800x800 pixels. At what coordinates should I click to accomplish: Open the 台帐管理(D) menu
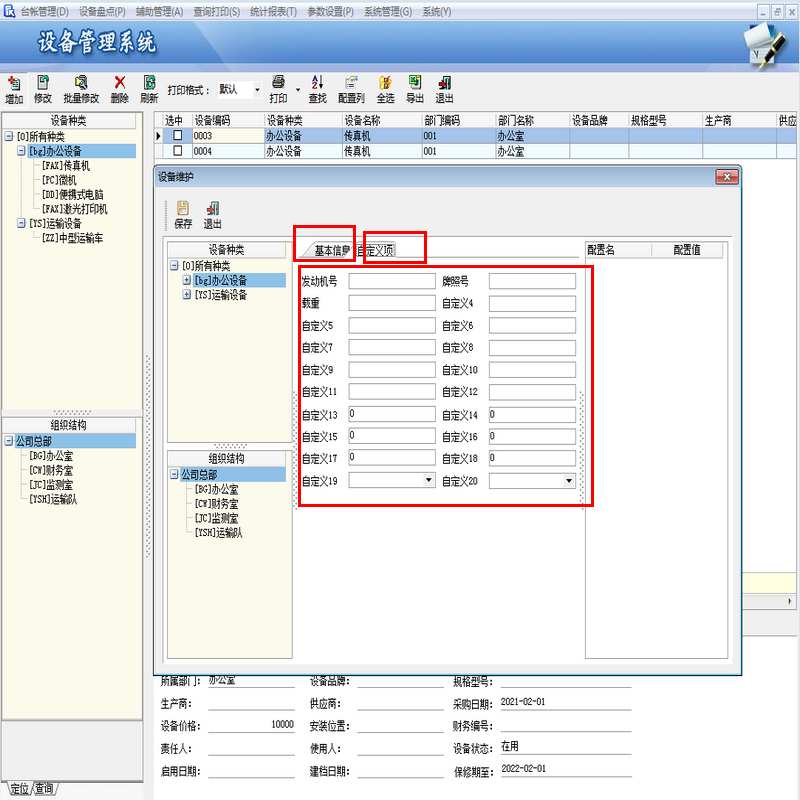click(44, 11)
